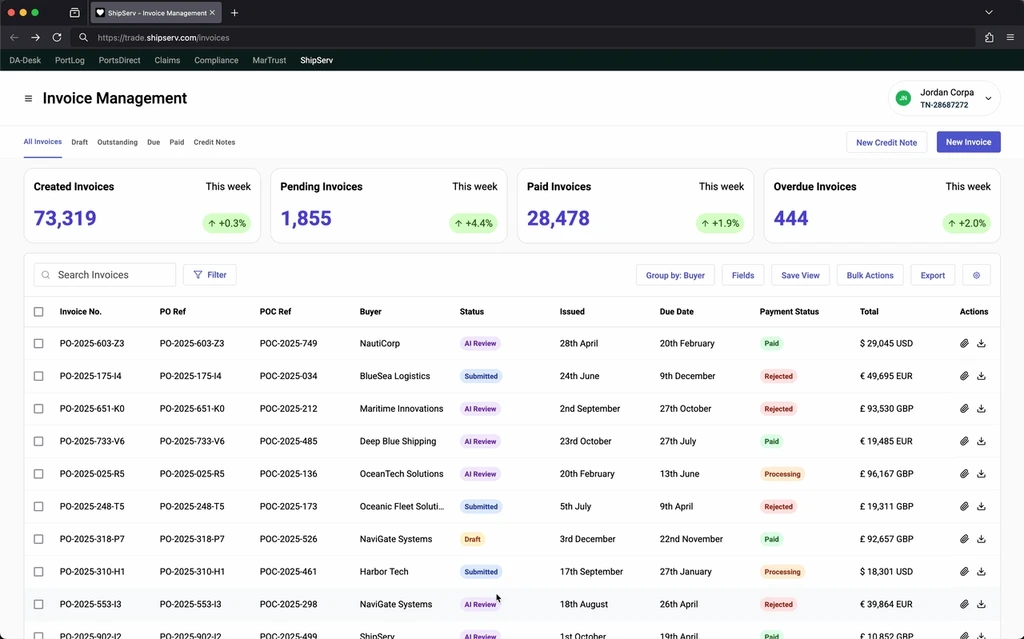
Task: Download the Deep Blue Shipping invoice
Action: point(981,441)
